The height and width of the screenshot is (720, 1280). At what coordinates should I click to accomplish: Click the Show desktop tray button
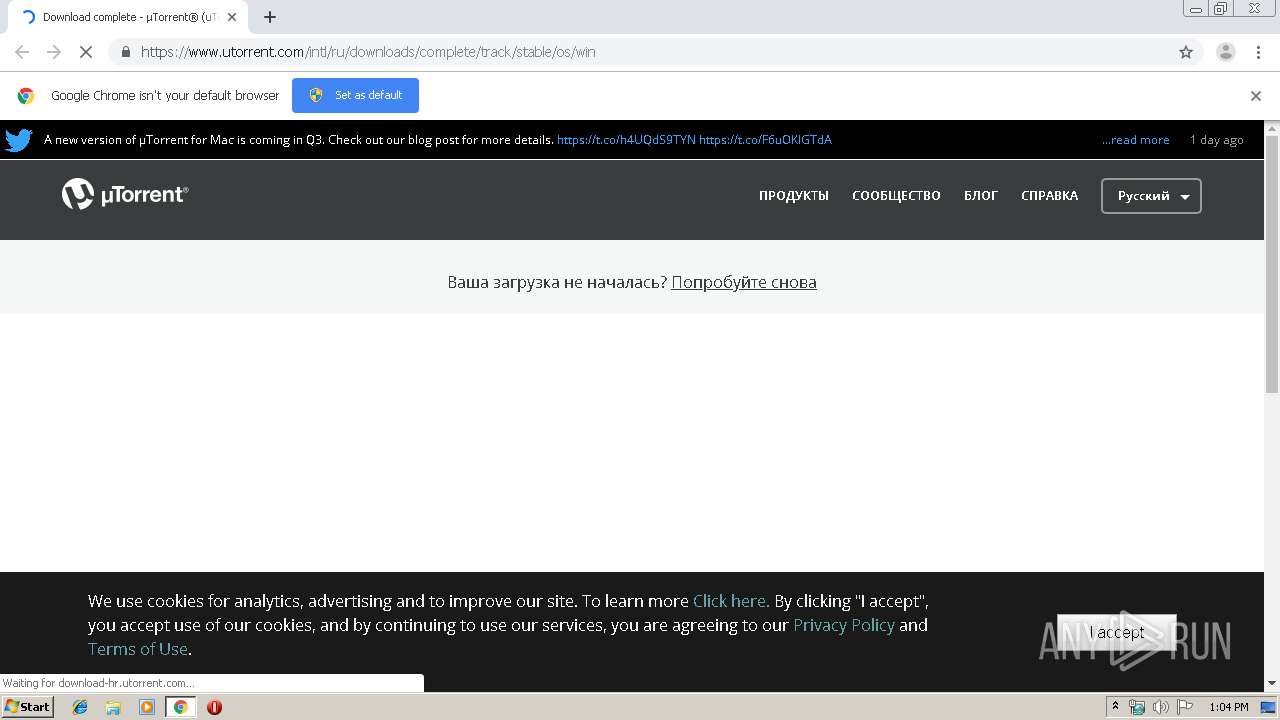click(1268, 707)
